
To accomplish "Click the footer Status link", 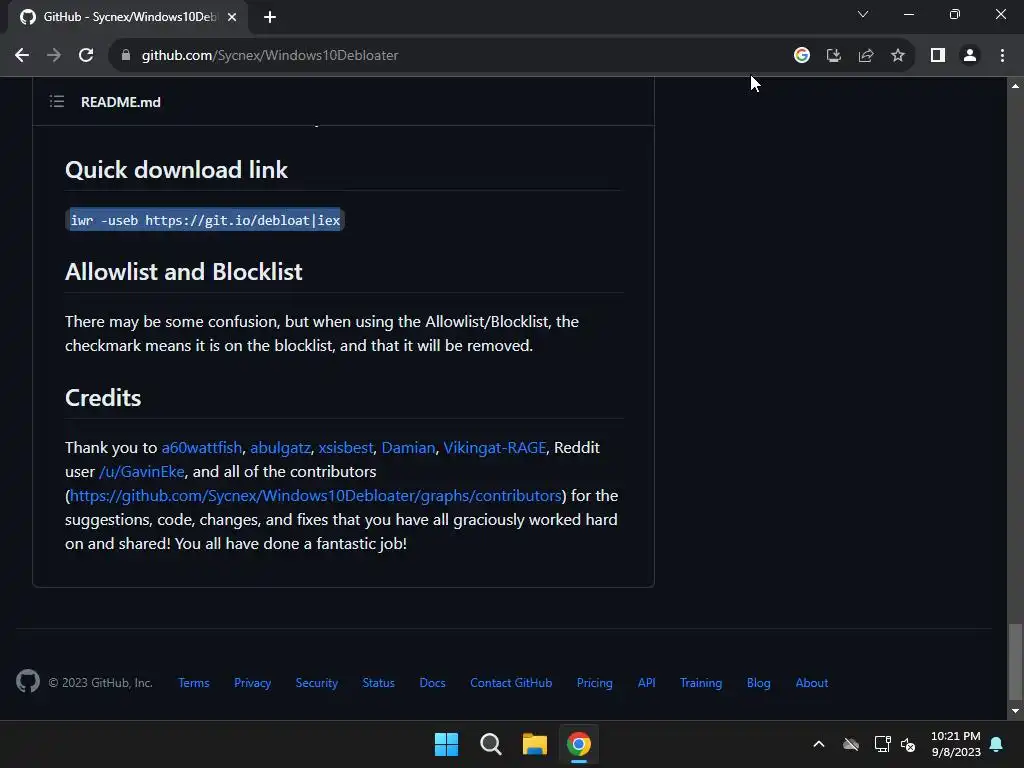I will 379,682.
